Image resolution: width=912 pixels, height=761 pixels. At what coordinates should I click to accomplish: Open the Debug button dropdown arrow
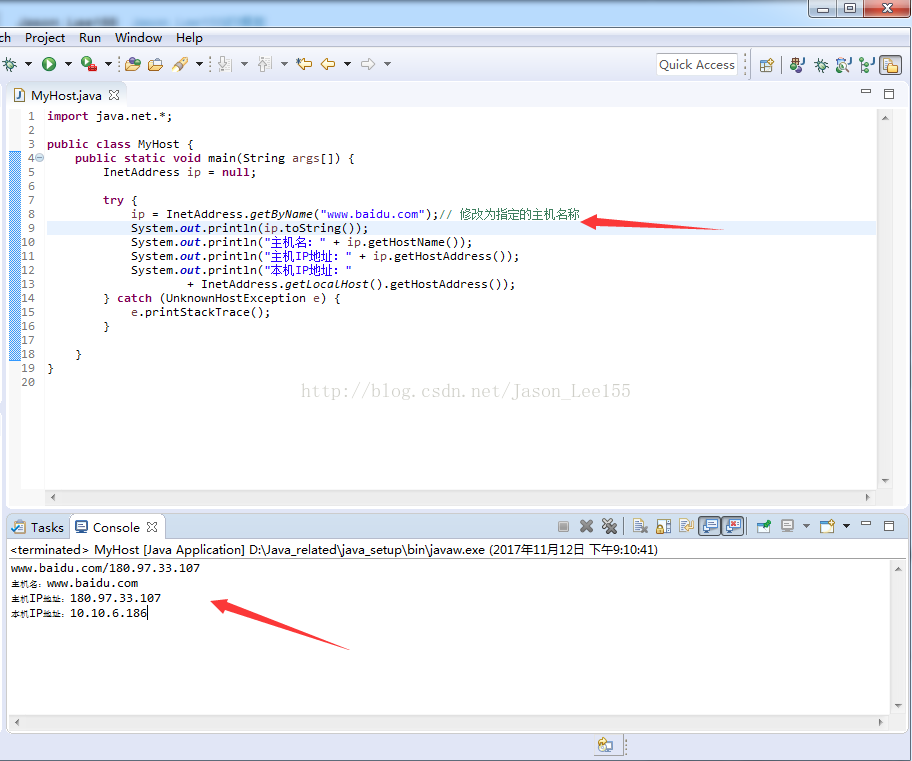coord(28,64)
